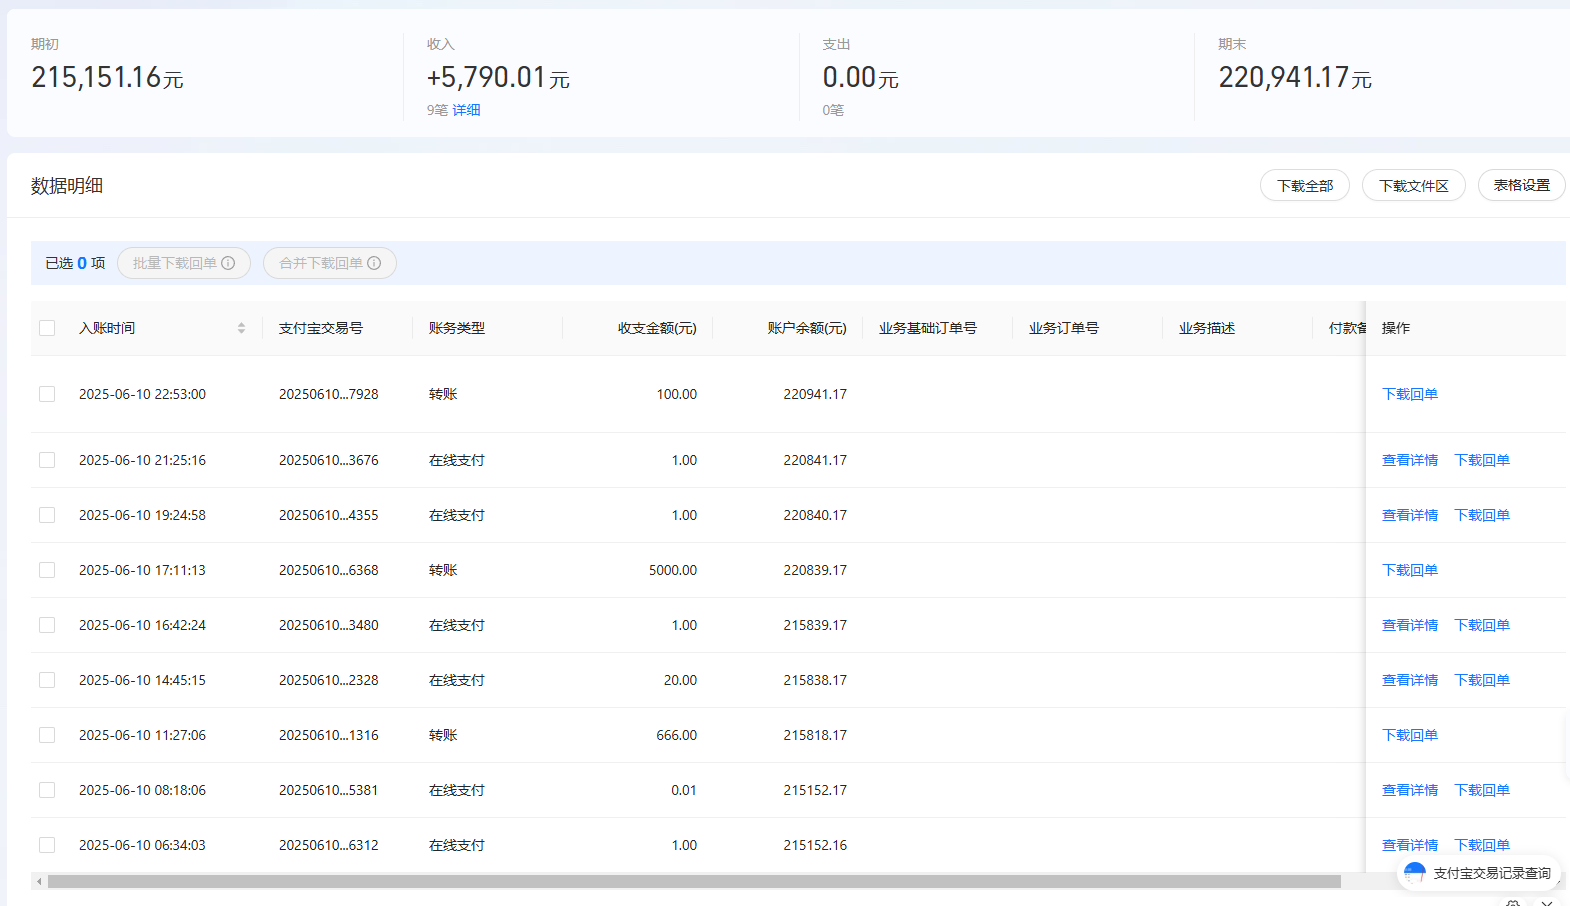Click 下载回单 for the 16:42:24 row
The image size is (1570, 906).
click(x=1482, y=625)
